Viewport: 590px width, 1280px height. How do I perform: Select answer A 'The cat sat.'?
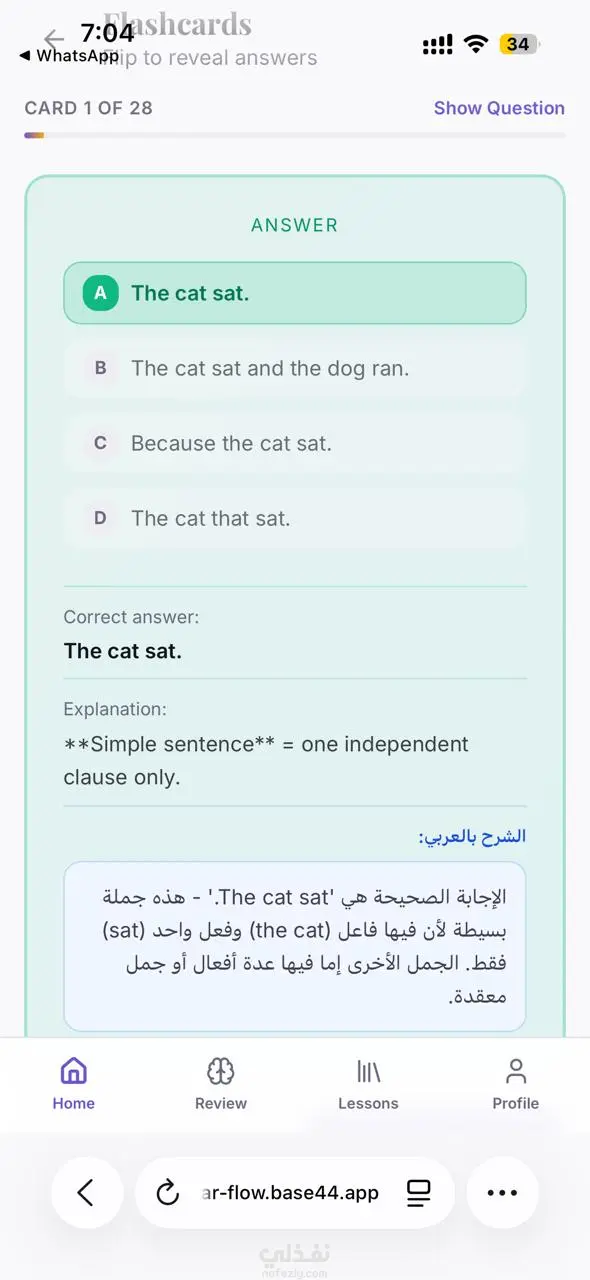coord(295,293)
